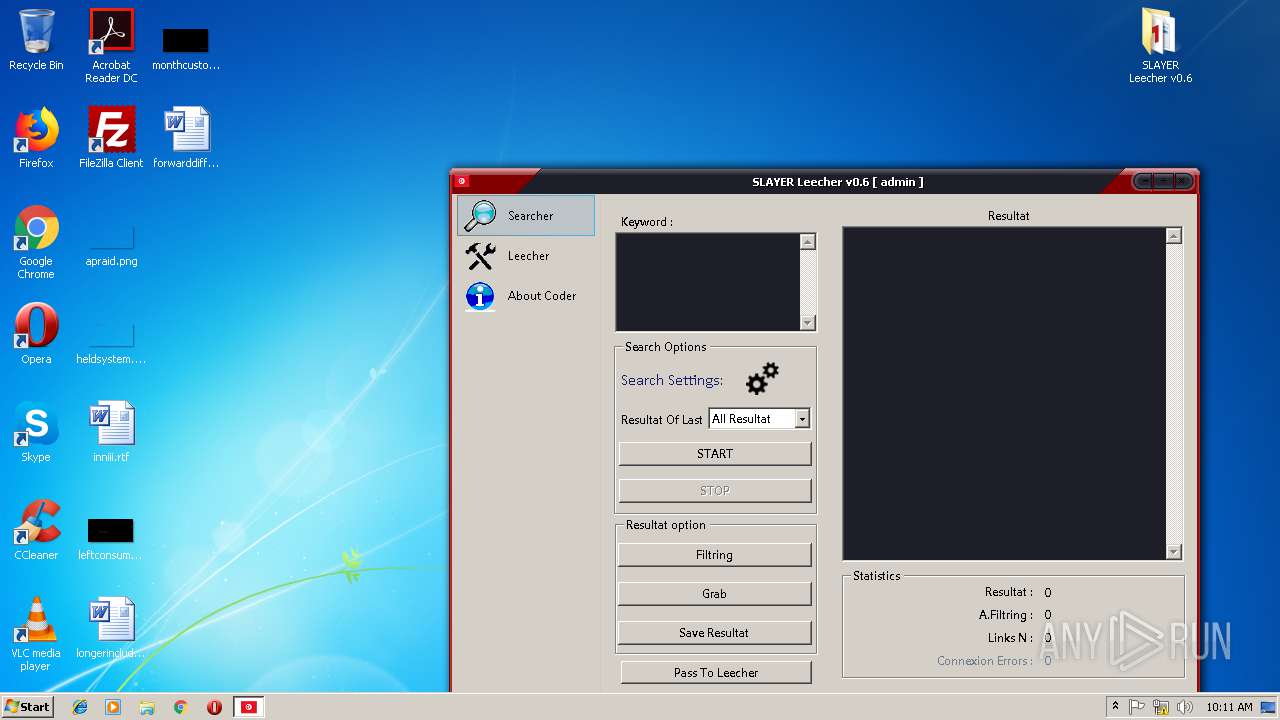Click the volume speaker tray icon
Screen dimensions: 1280x720
[x=1185, y=707]
